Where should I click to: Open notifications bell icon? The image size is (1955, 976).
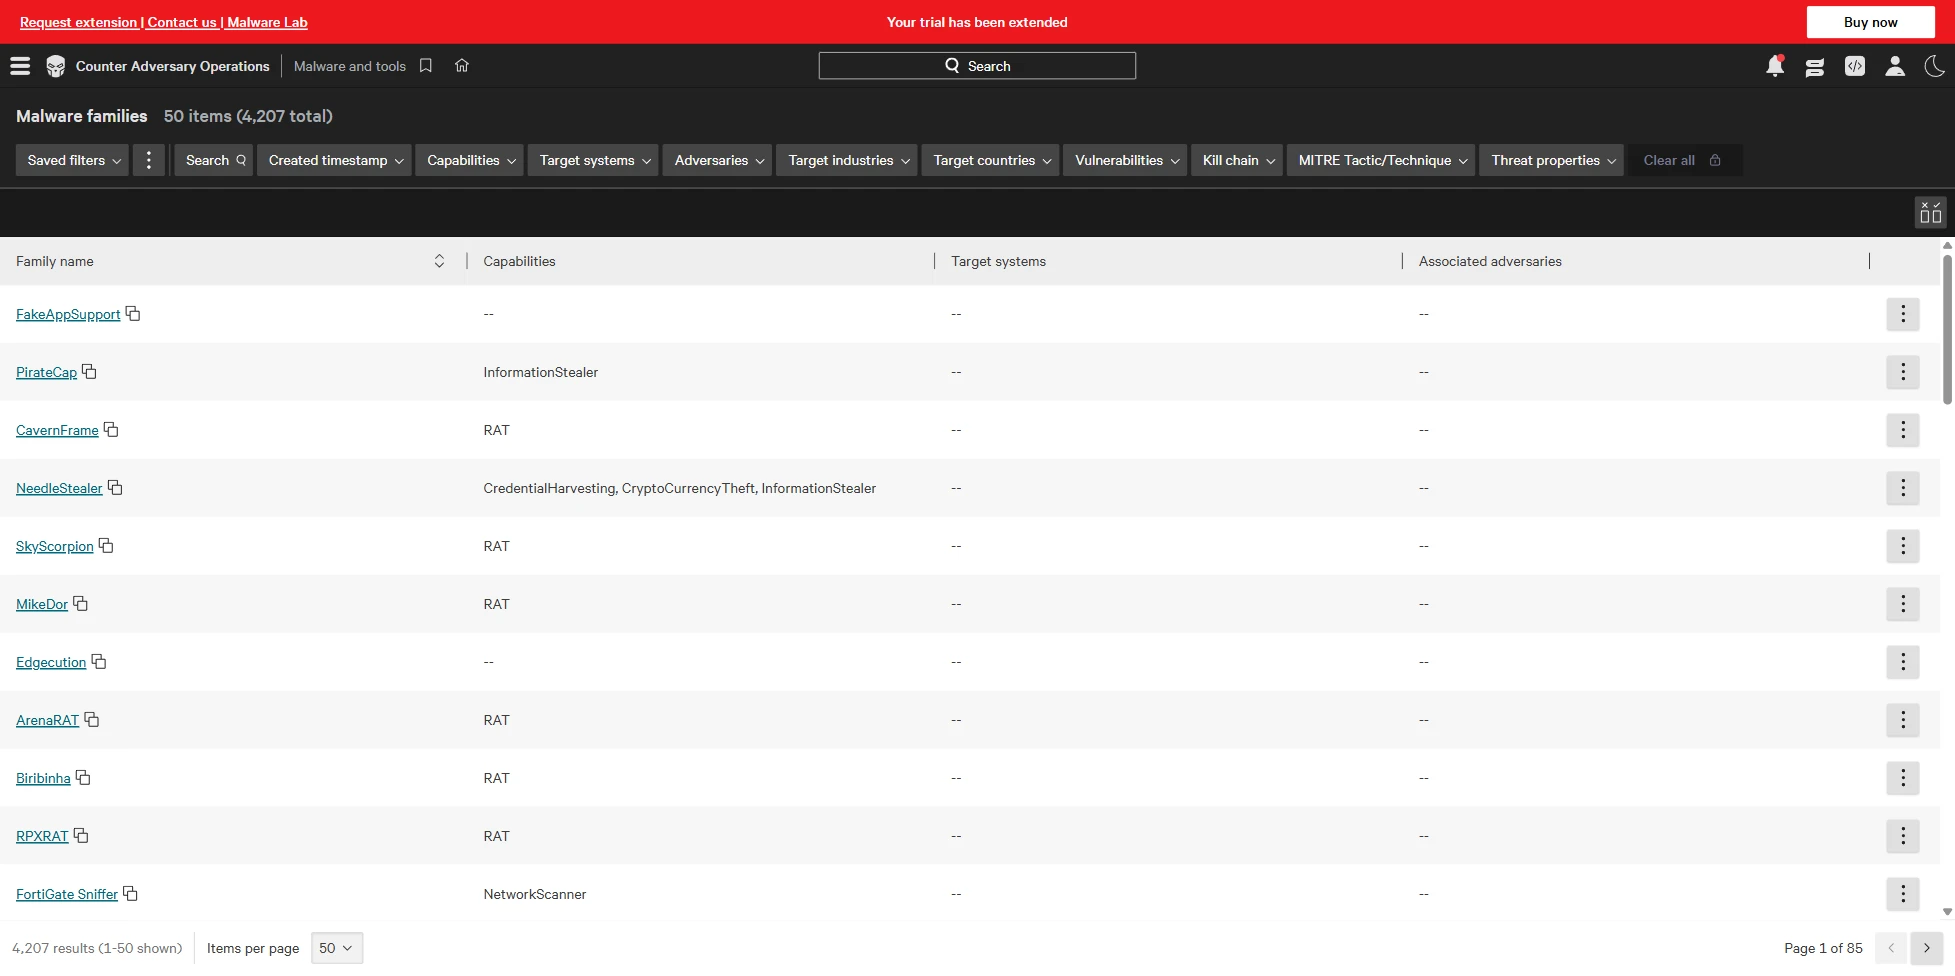click(1775, 66)
